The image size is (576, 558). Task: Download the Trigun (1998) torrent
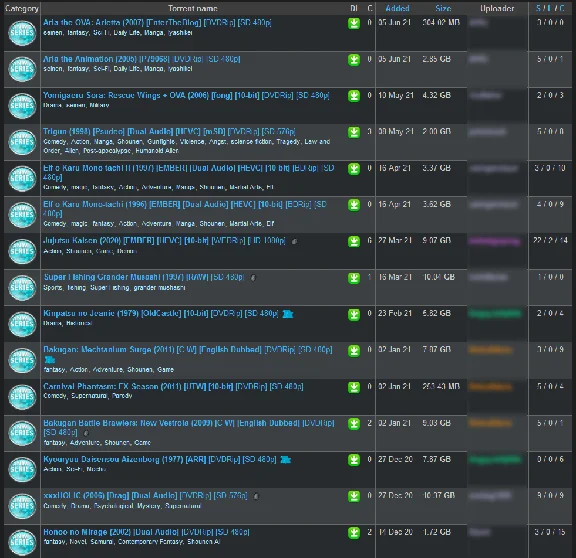click(x=354, y=133)
